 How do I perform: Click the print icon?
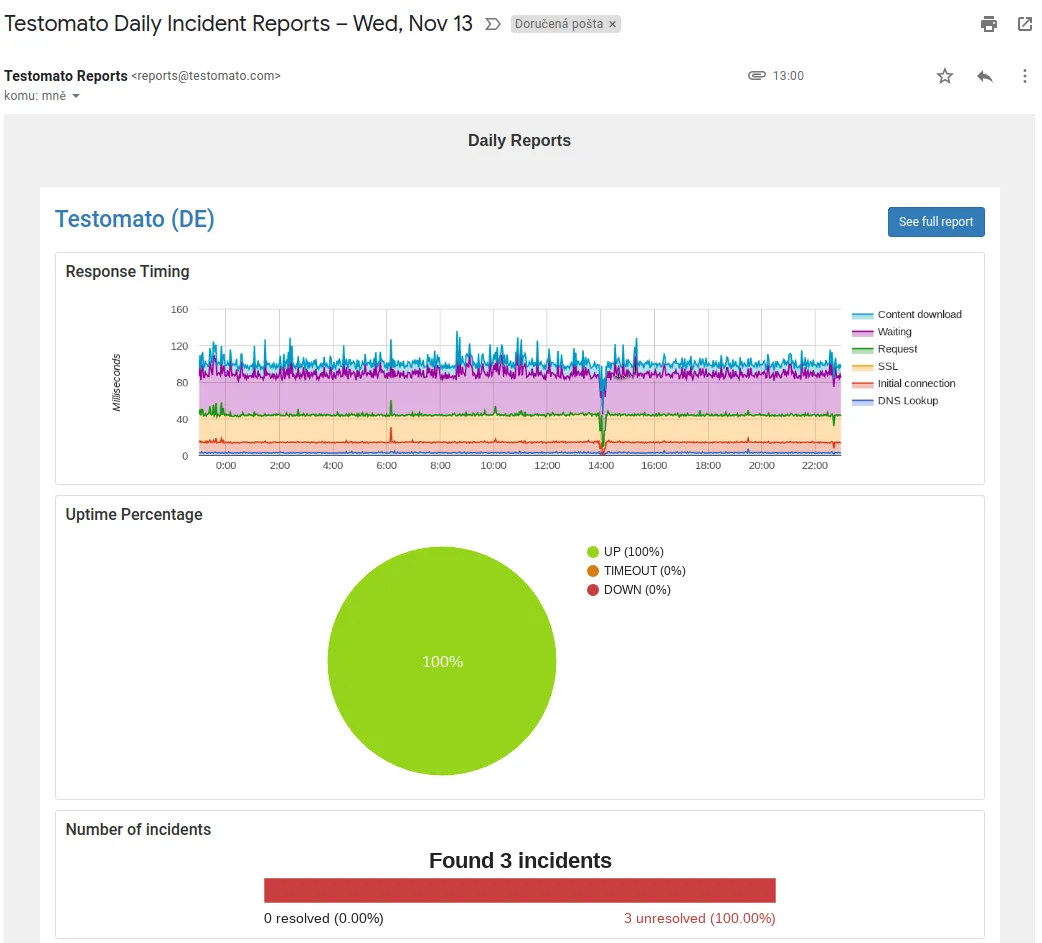tap(989, 23)
